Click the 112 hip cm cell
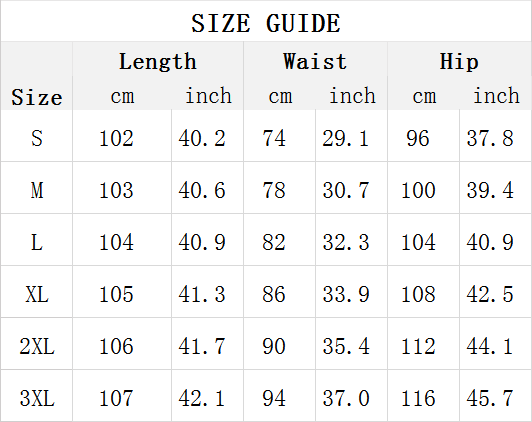The image size is (532, 422). coord(418,346)
